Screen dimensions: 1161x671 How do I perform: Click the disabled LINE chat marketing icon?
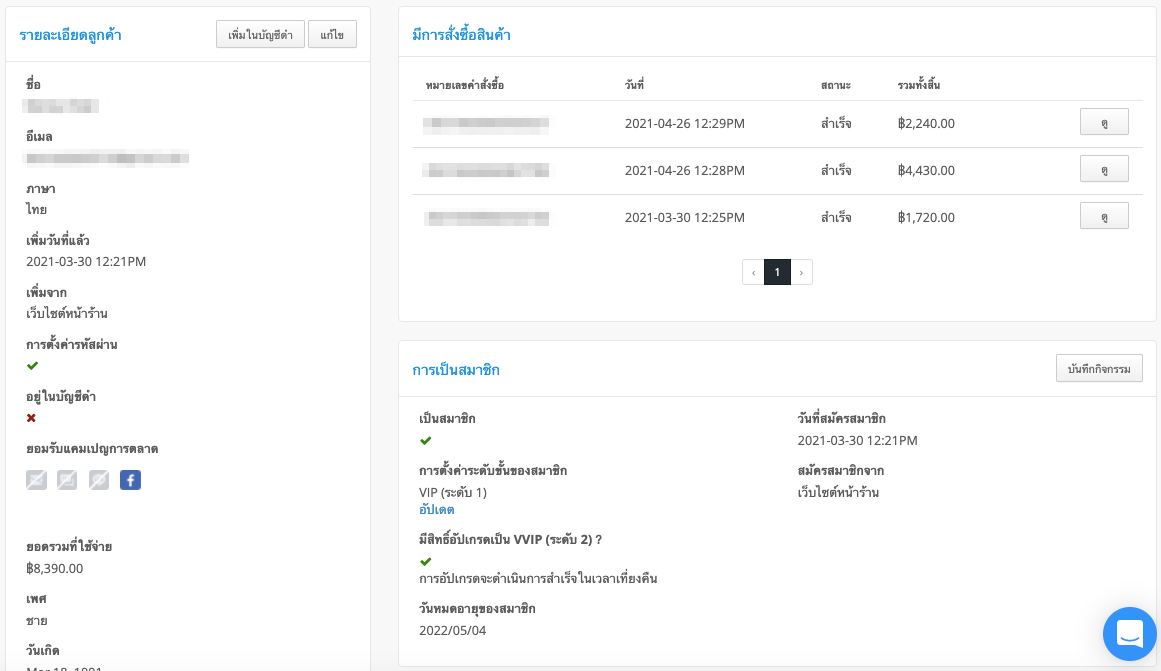[x=98, y=480]
